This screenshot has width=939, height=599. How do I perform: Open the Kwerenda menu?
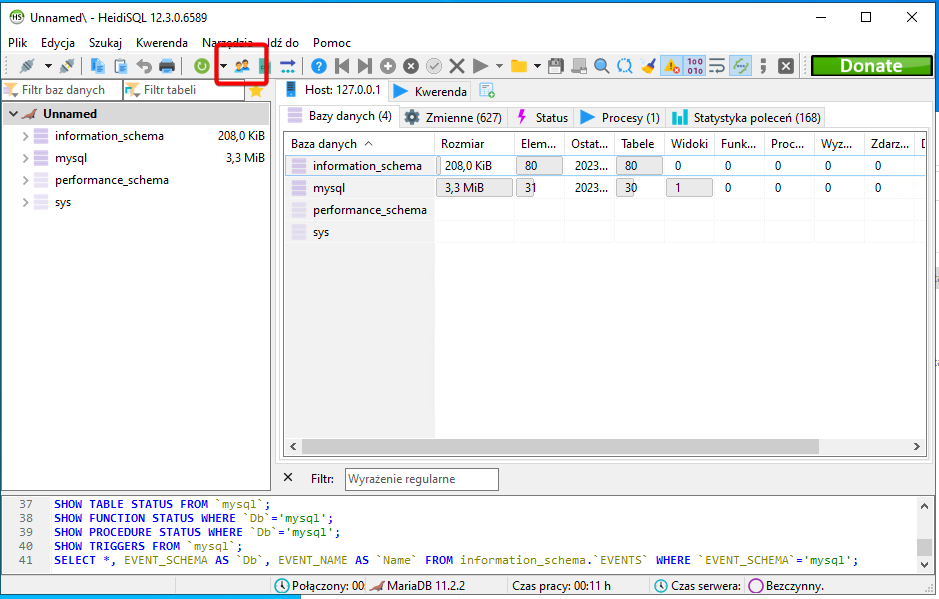pyautogui.click(x=162, y=43)
